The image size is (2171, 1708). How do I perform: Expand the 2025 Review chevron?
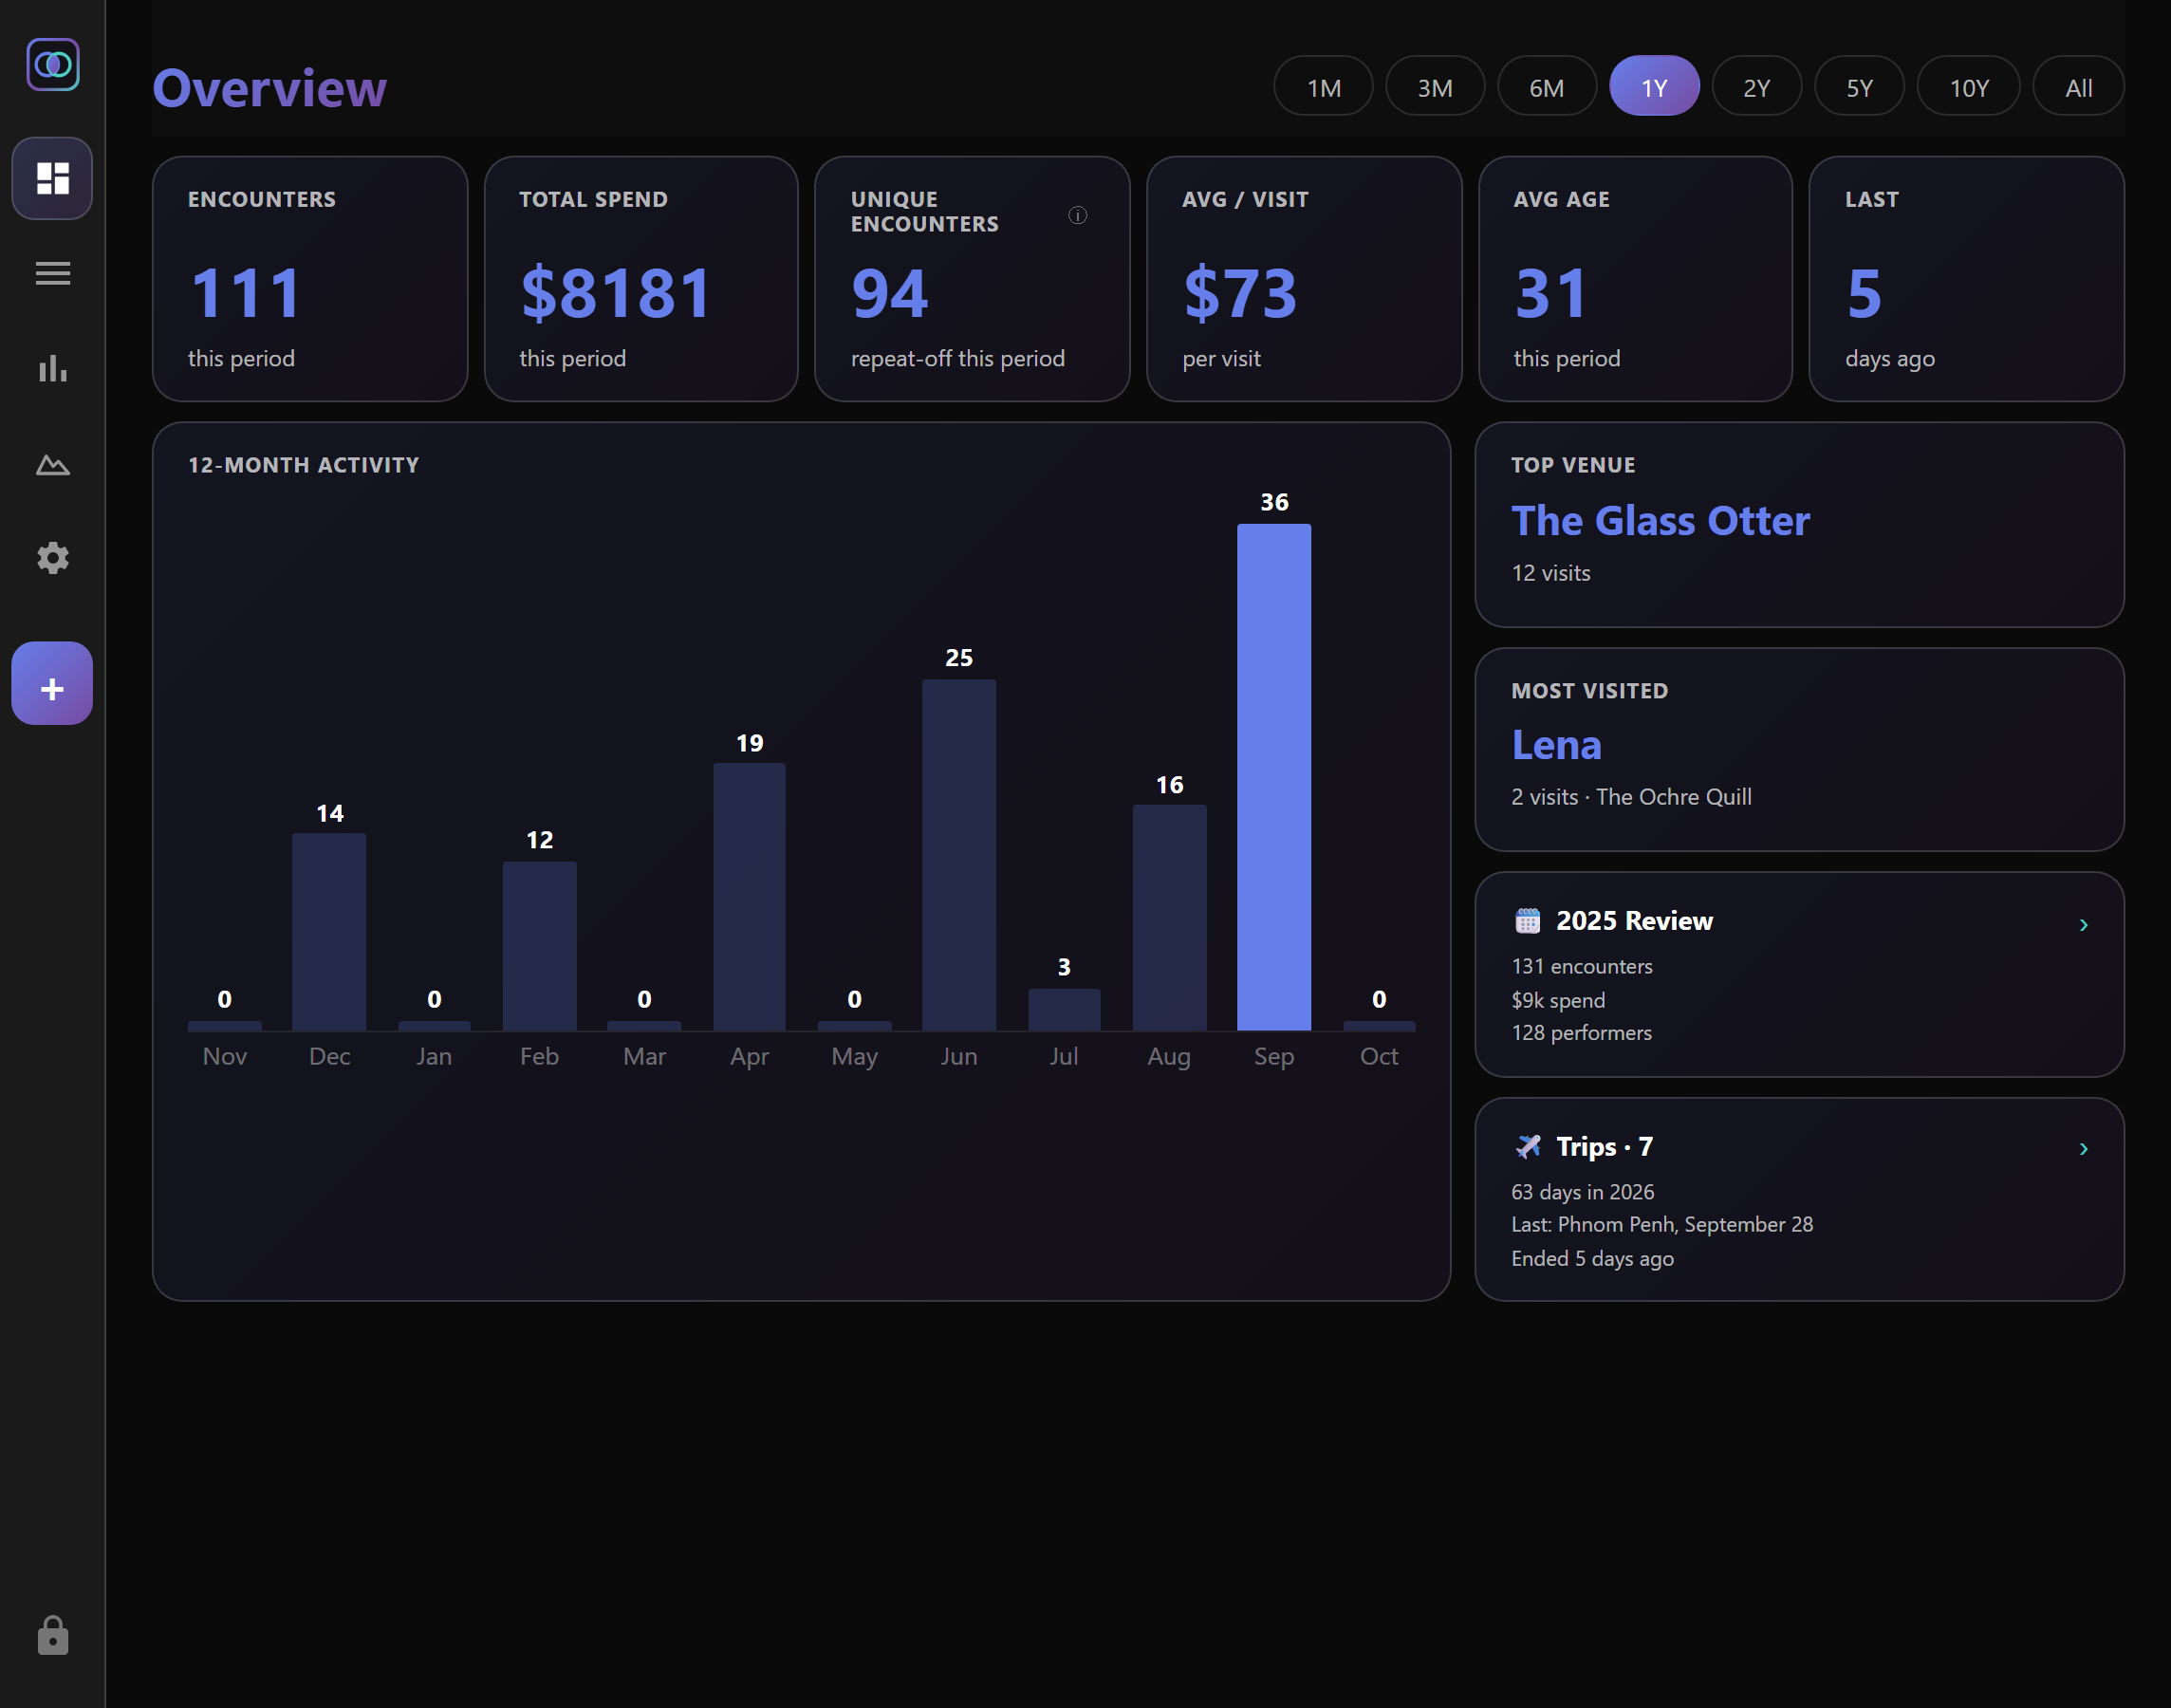[2083, 925]
